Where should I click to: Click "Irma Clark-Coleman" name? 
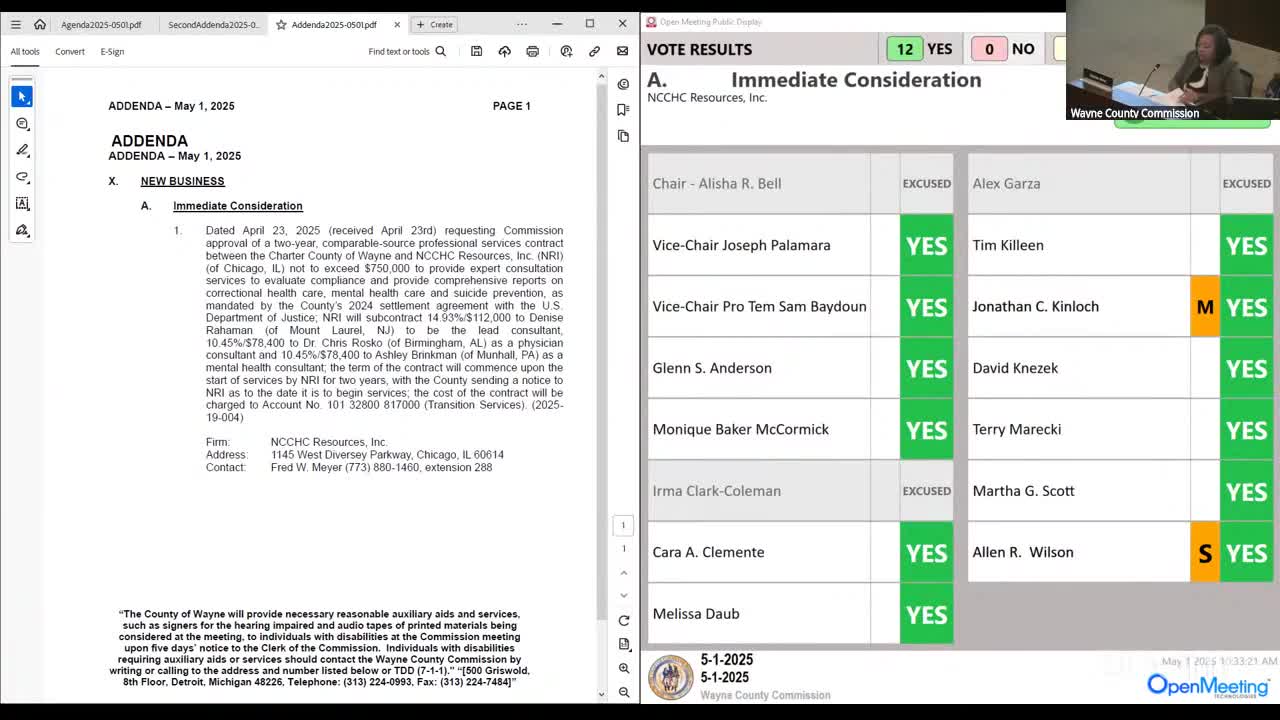click(717, 491)
